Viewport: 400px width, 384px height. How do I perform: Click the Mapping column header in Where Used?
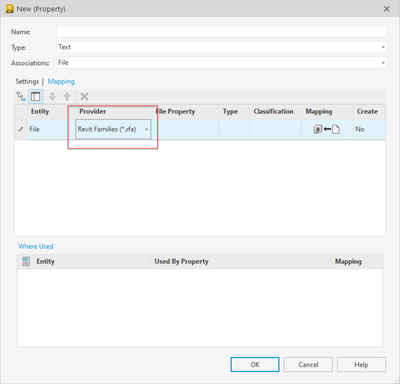click(357, 261)
